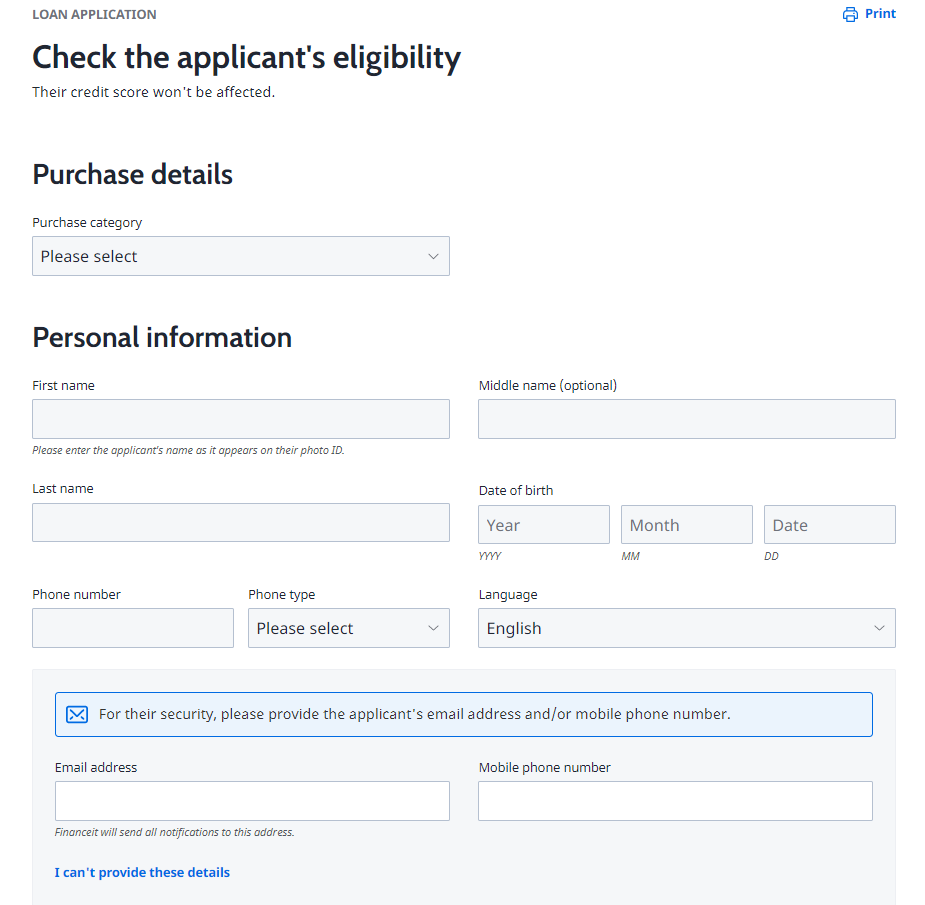Viewport: 925px width, 905px height.
Task: Click the Print link
Action: 880,14
